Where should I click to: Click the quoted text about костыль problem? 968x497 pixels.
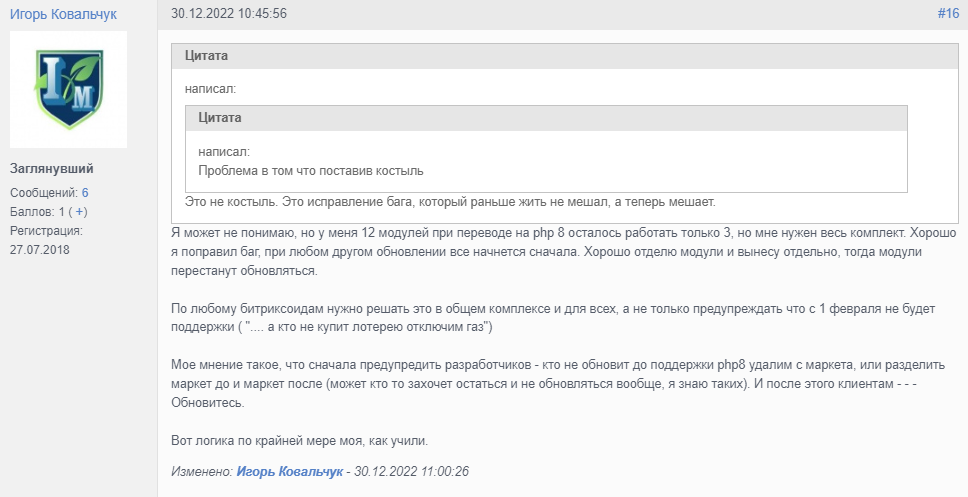pos(311,171)
